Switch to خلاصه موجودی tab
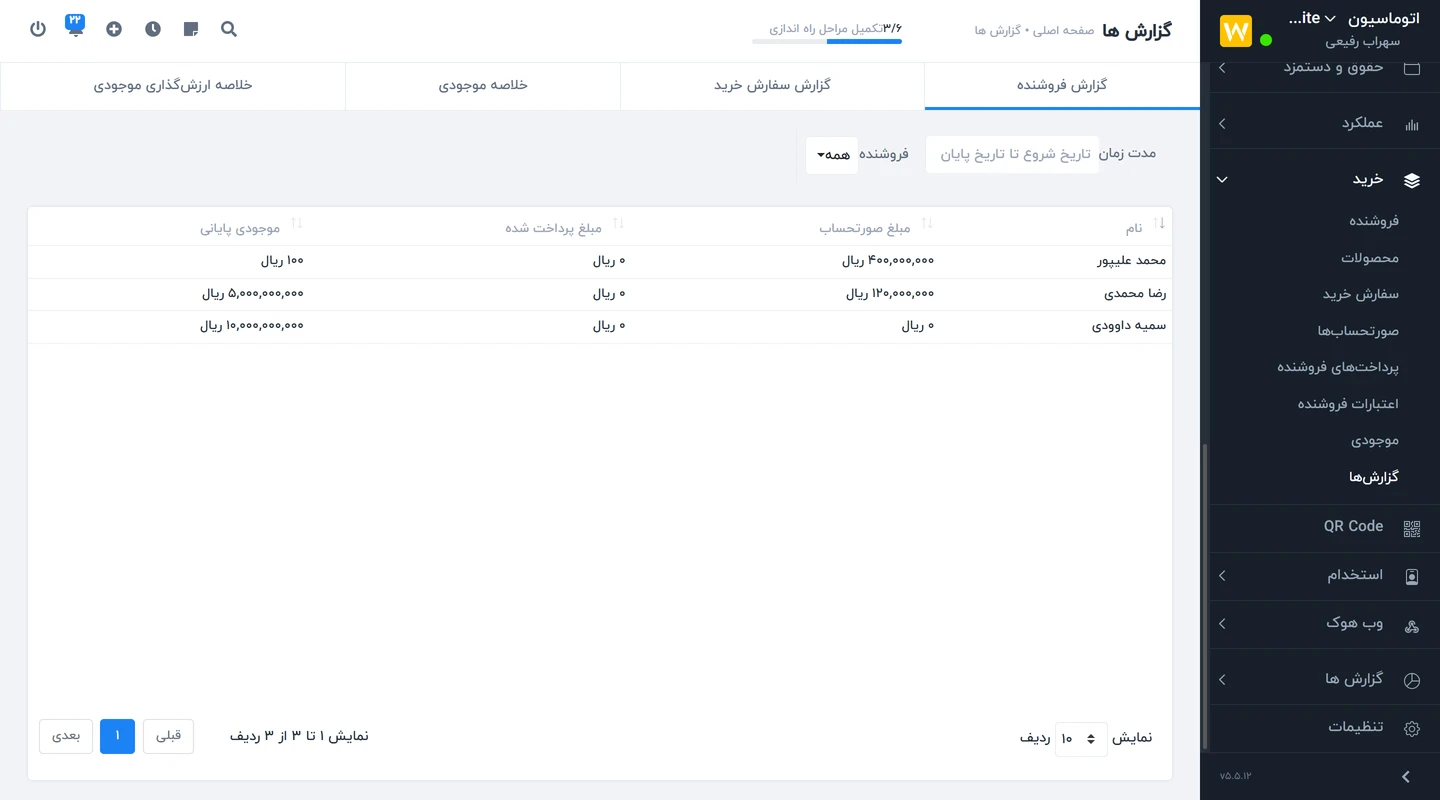The image size is (1440, 800). coord(483,86)
